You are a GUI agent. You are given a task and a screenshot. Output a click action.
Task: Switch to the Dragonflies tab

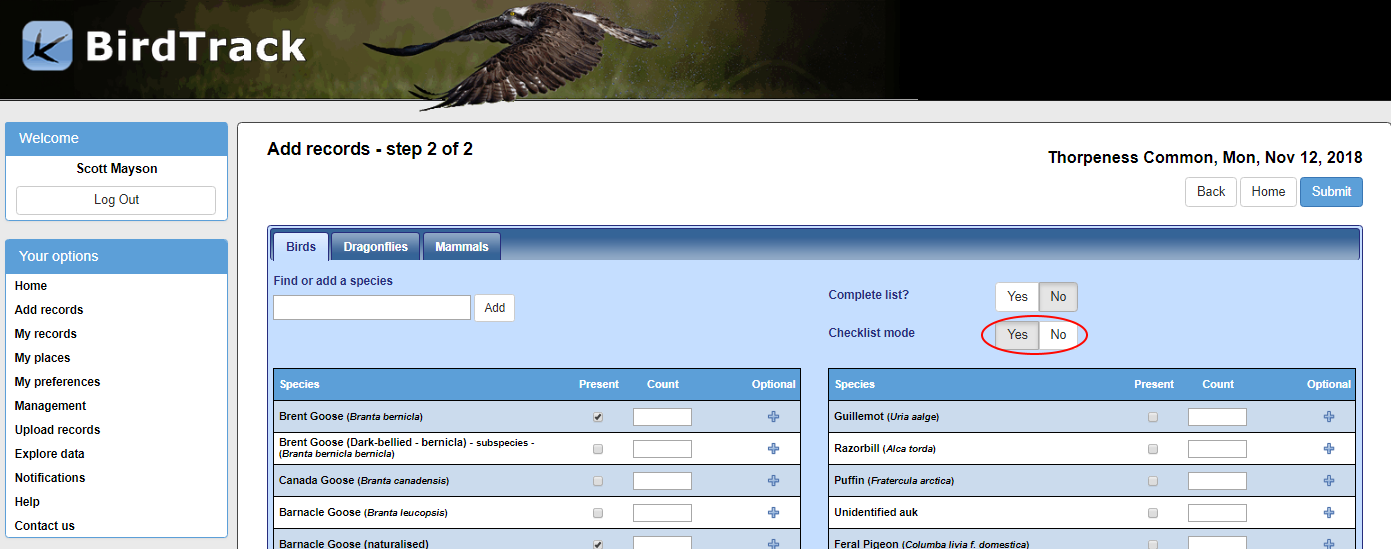click(x=375, y=247)
